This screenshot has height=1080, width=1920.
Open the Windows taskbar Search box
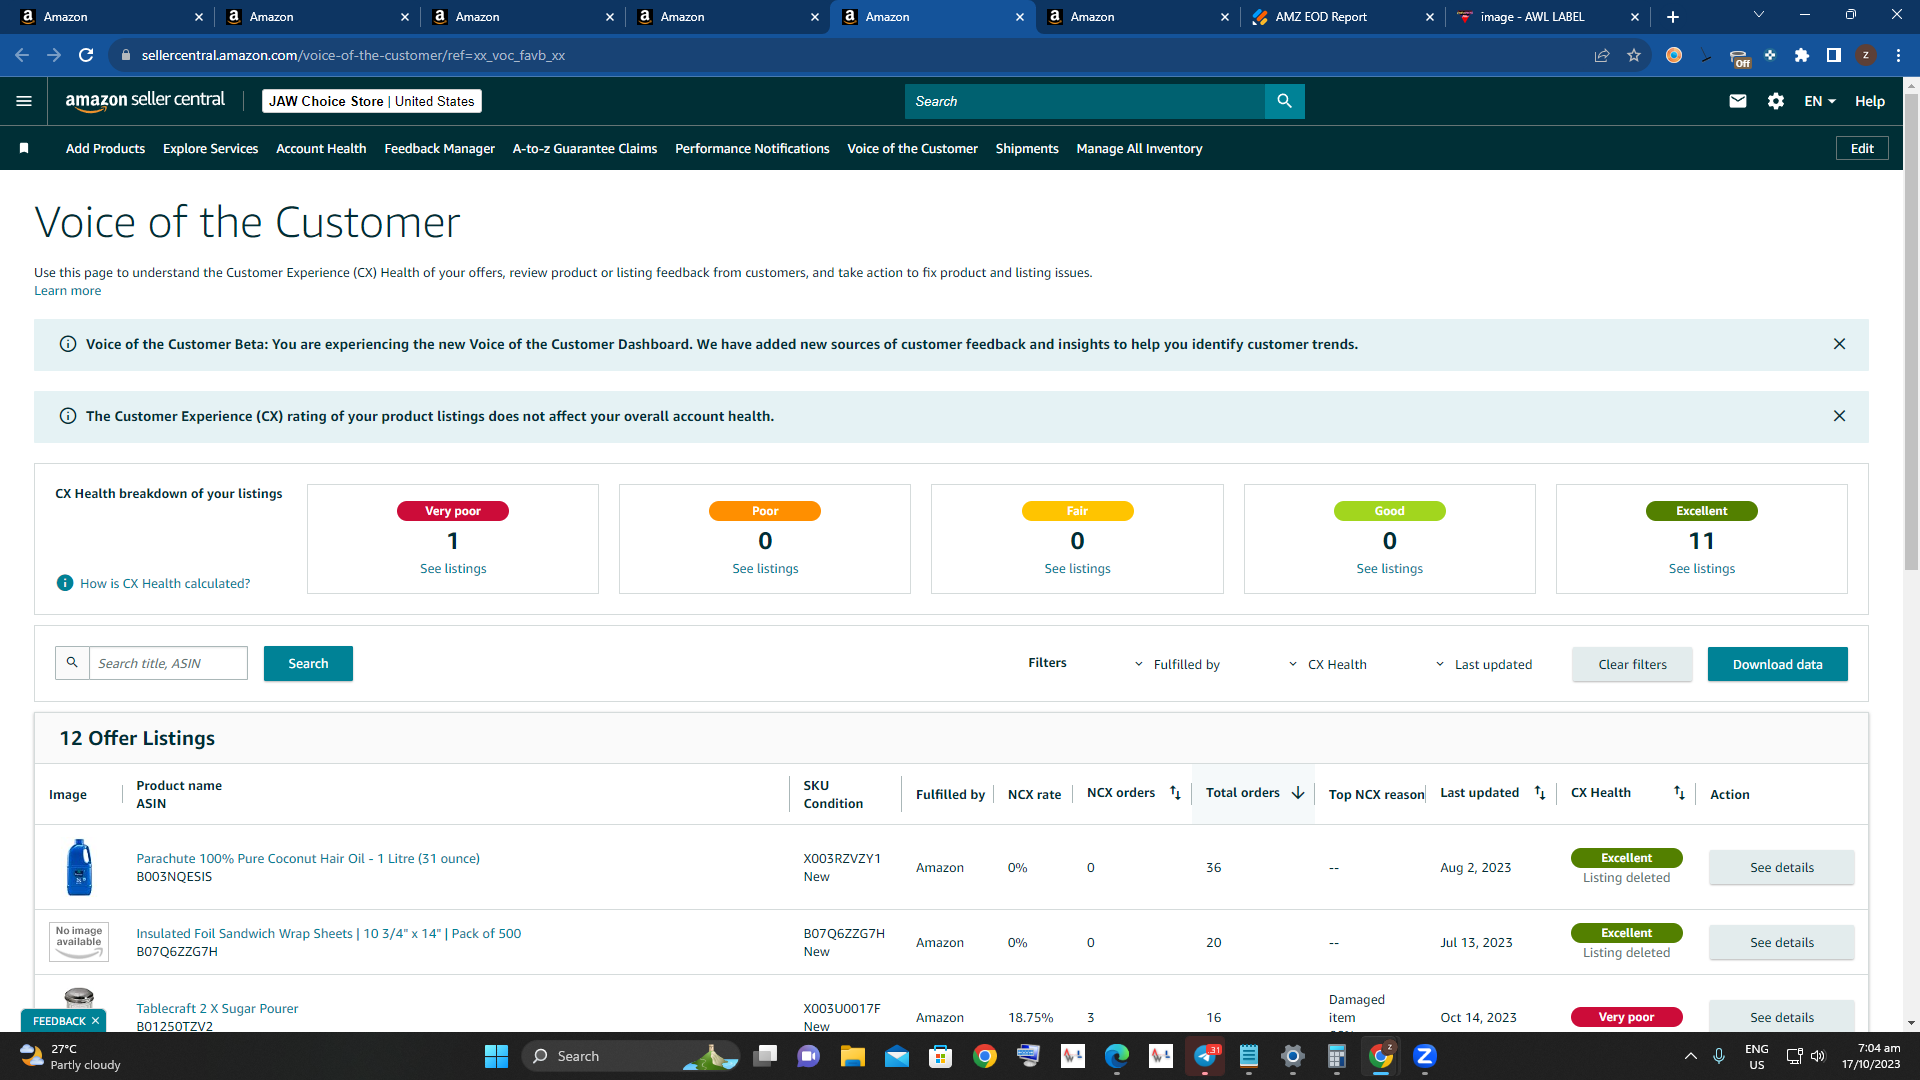pyautogui.click(x=630, y=1056)
